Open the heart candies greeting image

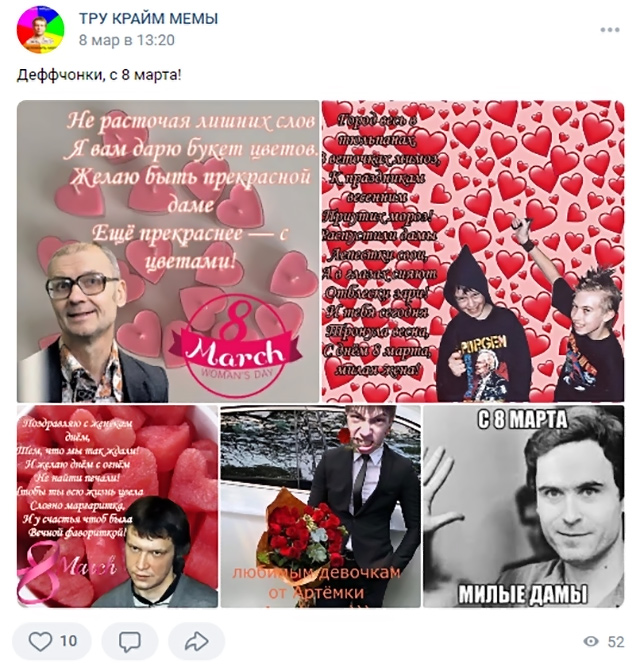(117, 506)
